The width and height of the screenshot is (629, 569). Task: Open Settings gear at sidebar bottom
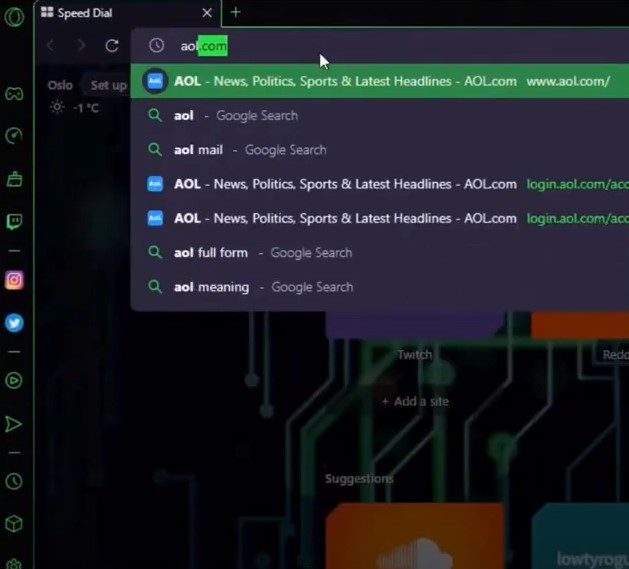(x=14, y=564)
